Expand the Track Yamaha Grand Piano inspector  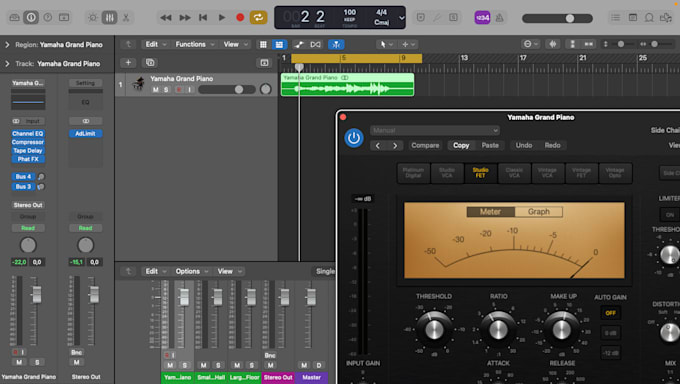7,64
